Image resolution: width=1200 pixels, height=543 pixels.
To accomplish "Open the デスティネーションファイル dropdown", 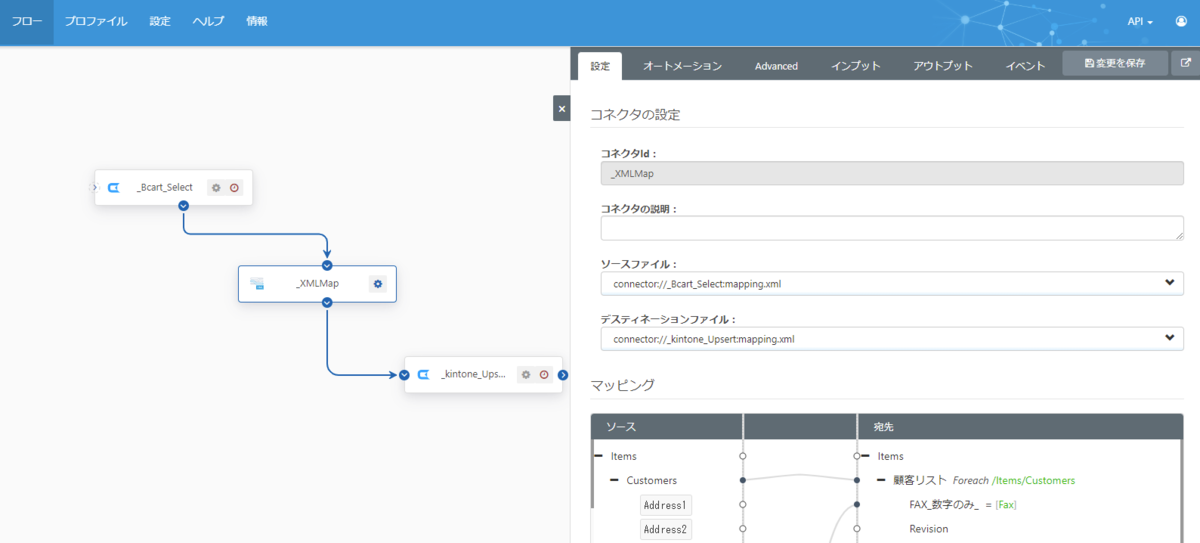I will 892,338.
